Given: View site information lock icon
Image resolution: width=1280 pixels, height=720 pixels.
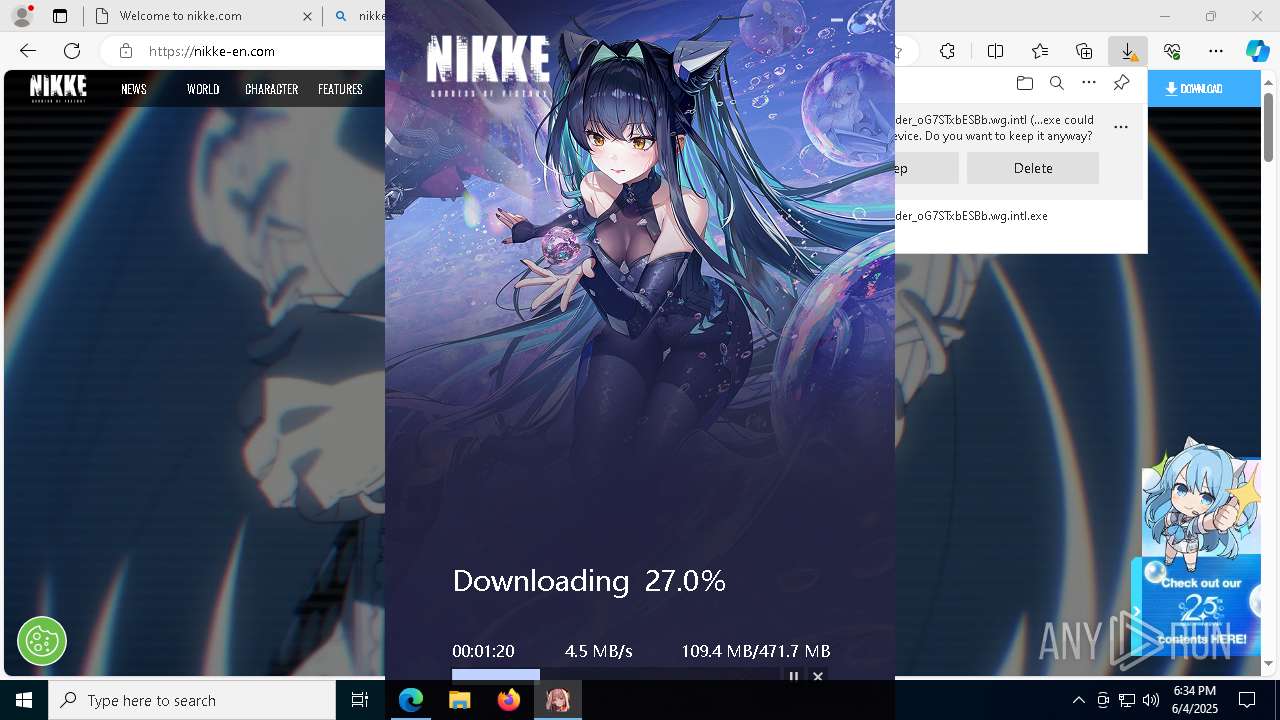Looking at the screenshot, I should coord(125,51).
